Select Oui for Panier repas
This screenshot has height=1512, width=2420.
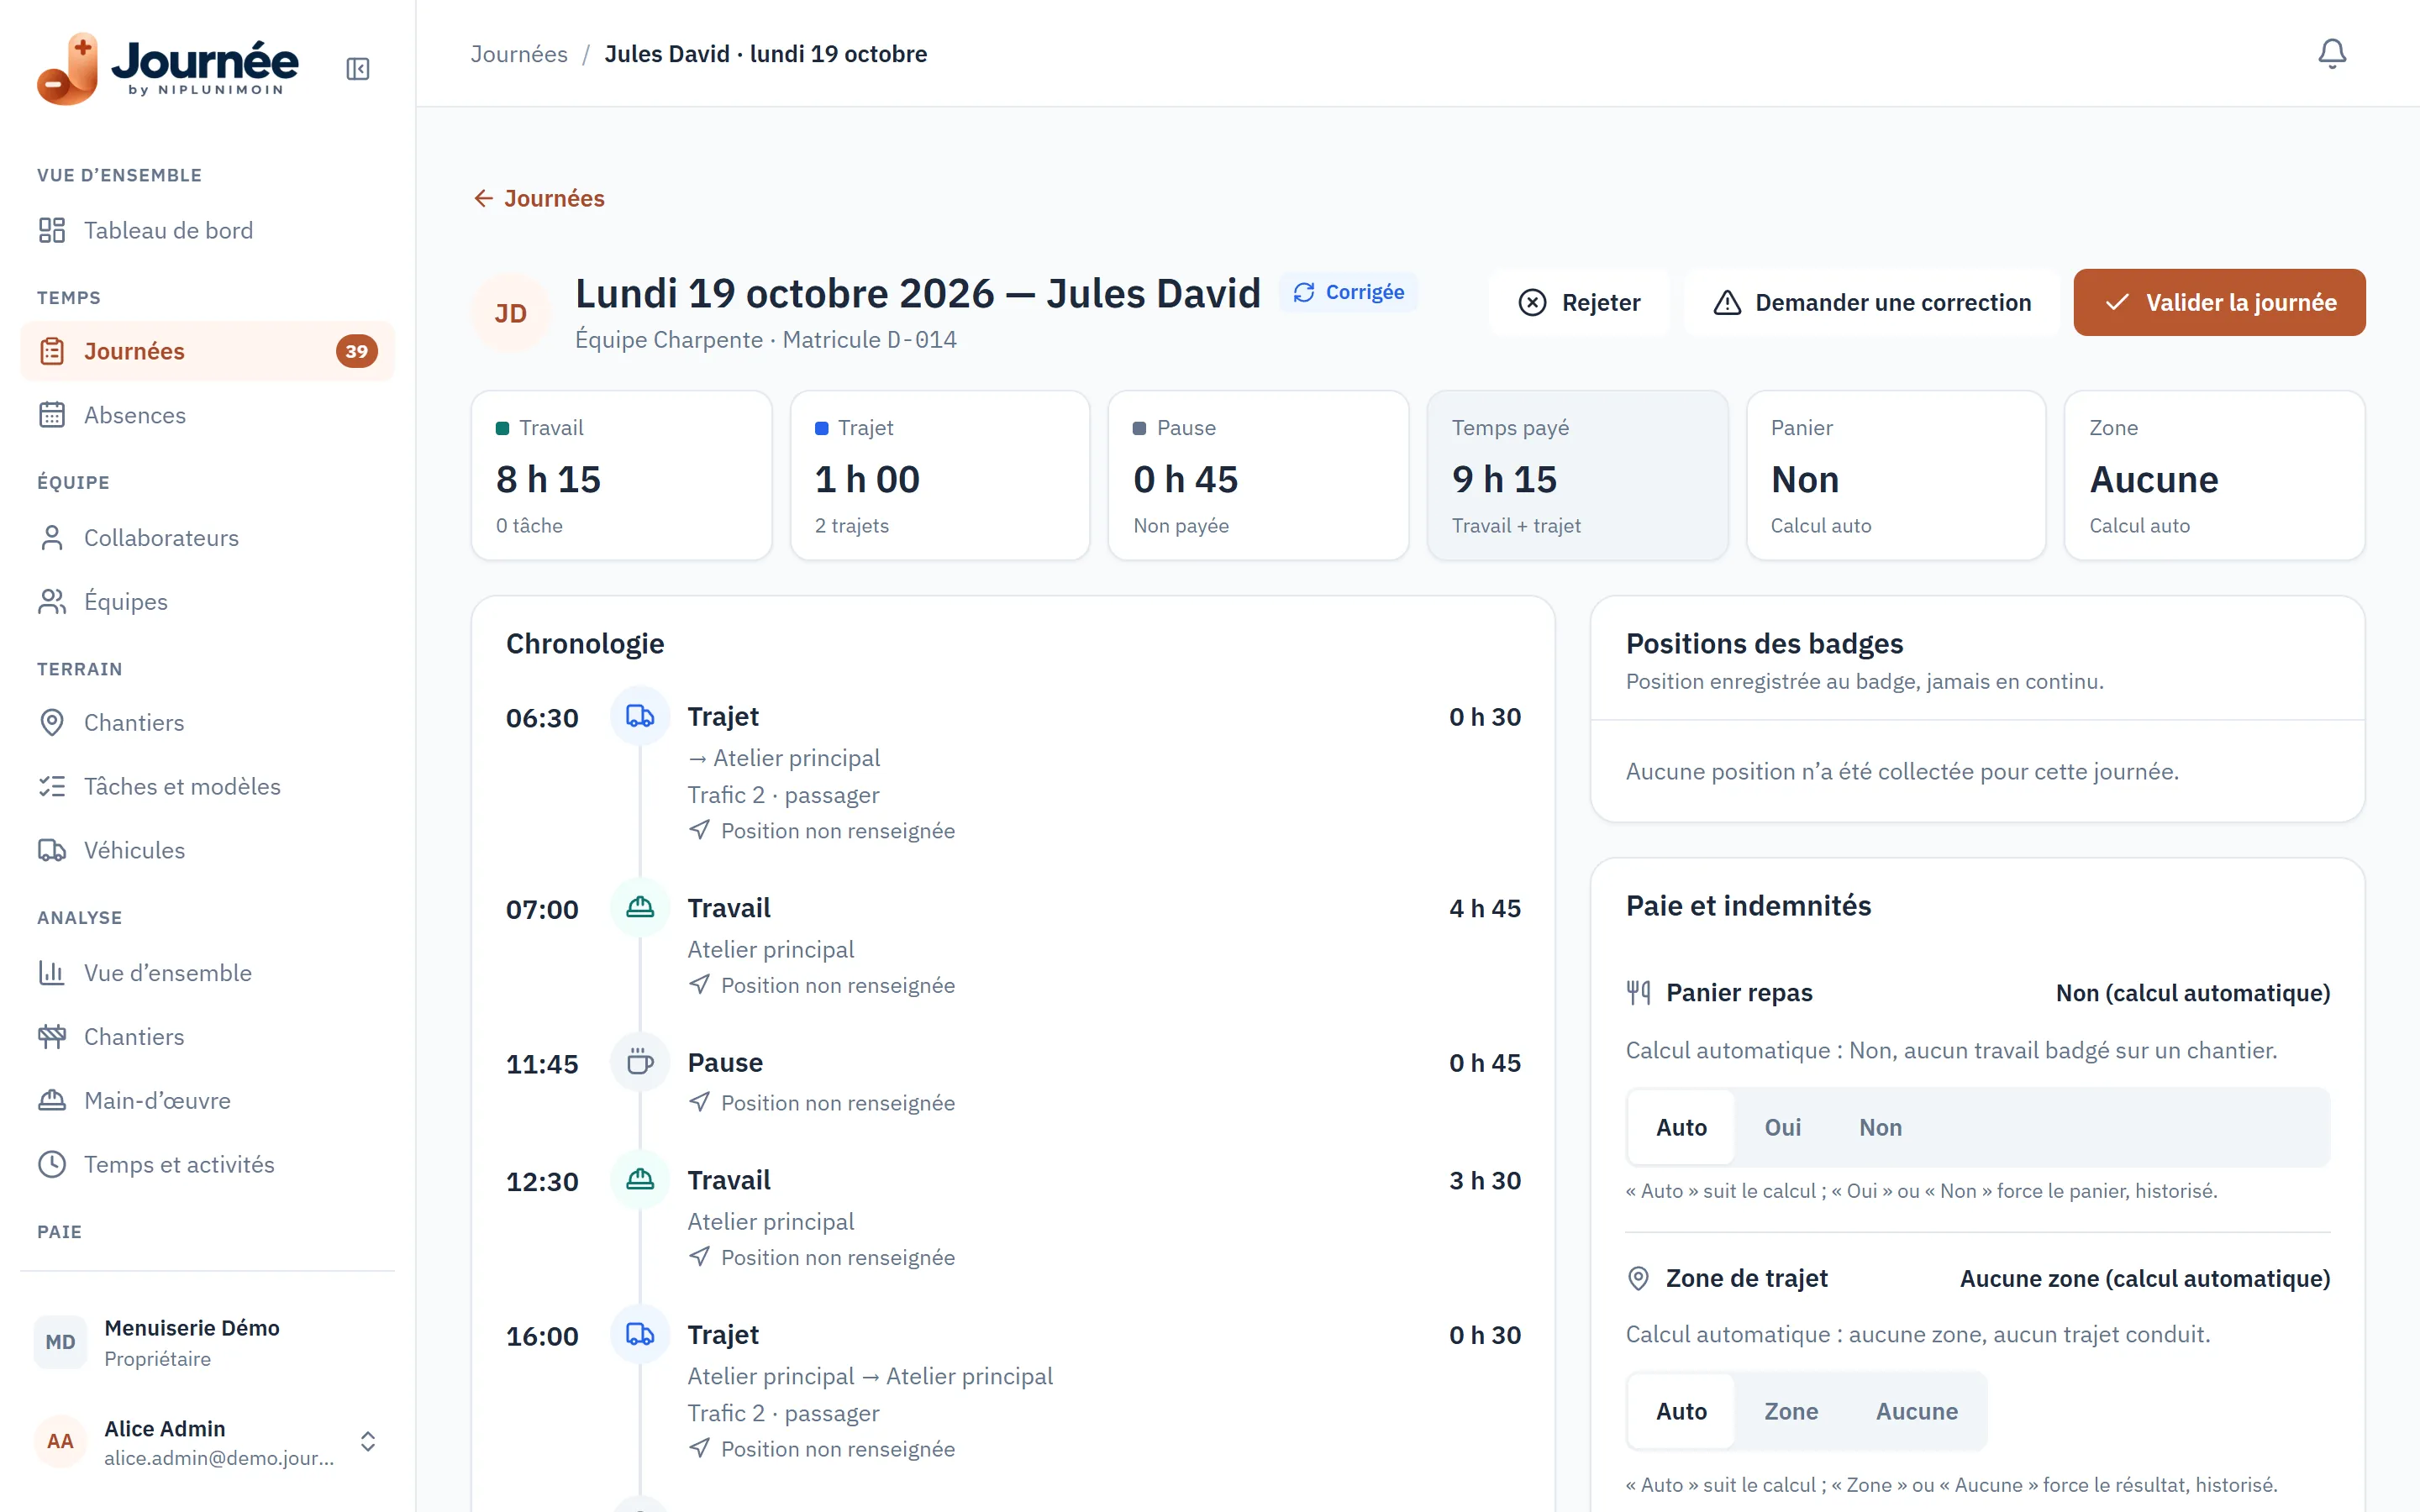pos(1782,1127)
